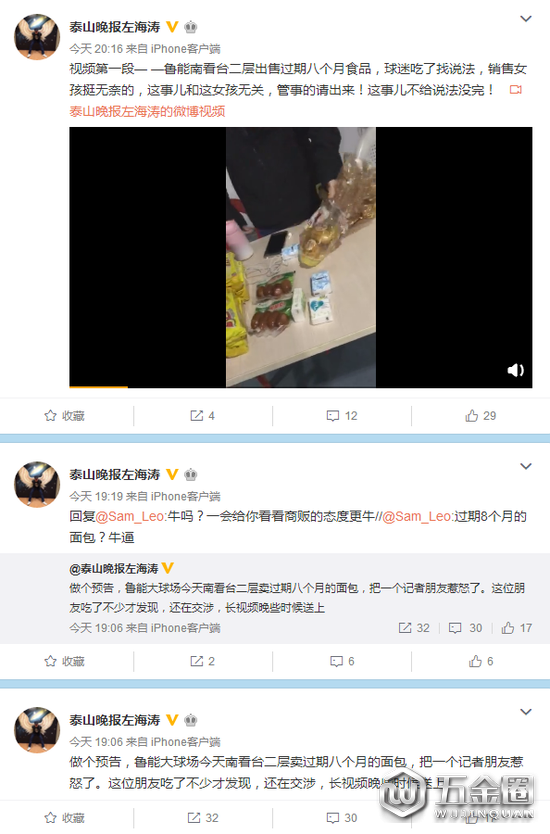Image resolution: width=550 pixels, height=834 pixels.
Task: Like the first post showing 29 likes
Action: (480, 416)
